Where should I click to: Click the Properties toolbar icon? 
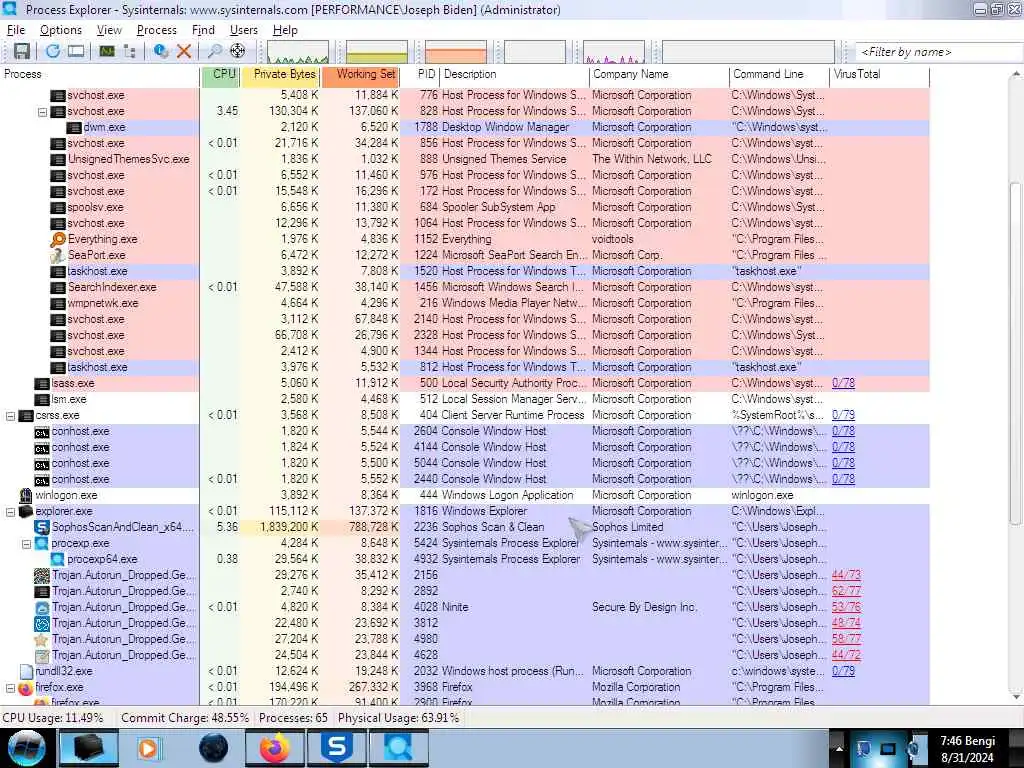[x=161, y=51]
